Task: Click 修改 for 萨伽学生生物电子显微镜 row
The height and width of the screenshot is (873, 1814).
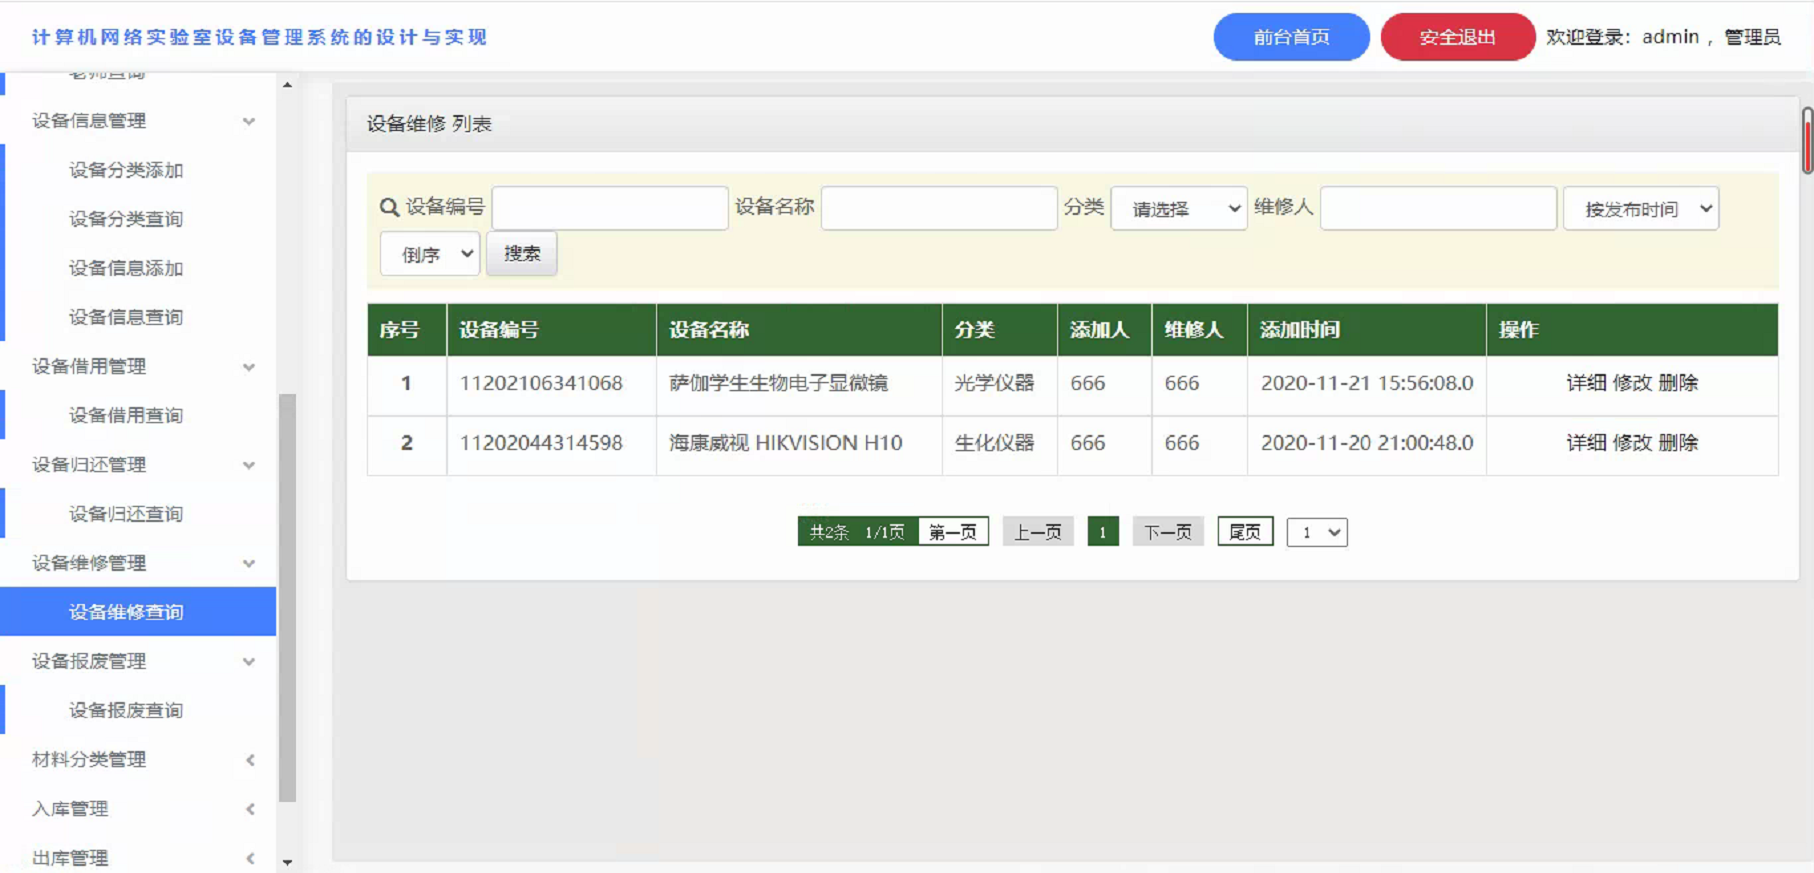Action: coord(1632,383)
